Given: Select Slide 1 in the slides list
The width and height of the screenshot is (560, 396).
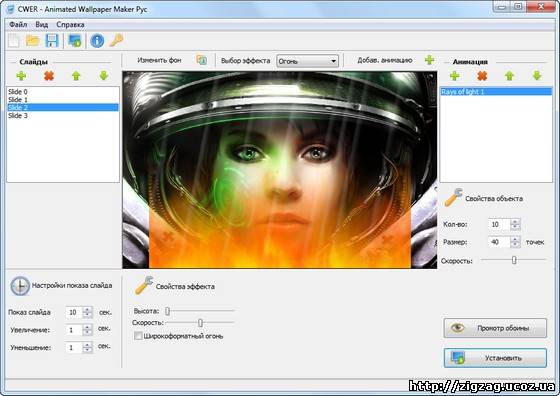Looking at the screenshot, I should pyautogui.click(x=63, y=100).
